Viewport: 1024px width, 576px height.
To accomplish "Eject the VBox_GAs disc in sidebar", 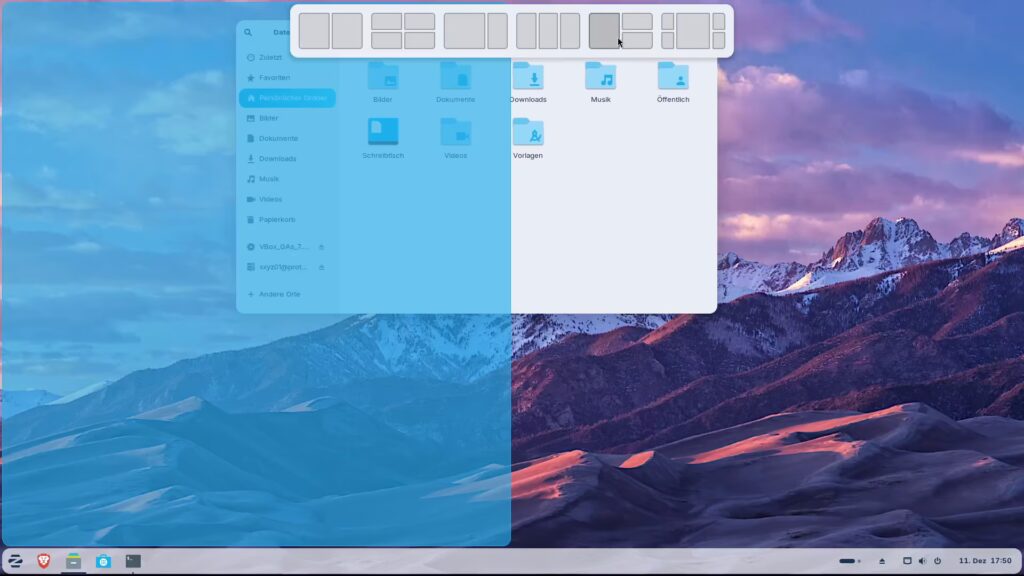I will tap(321, 247).
